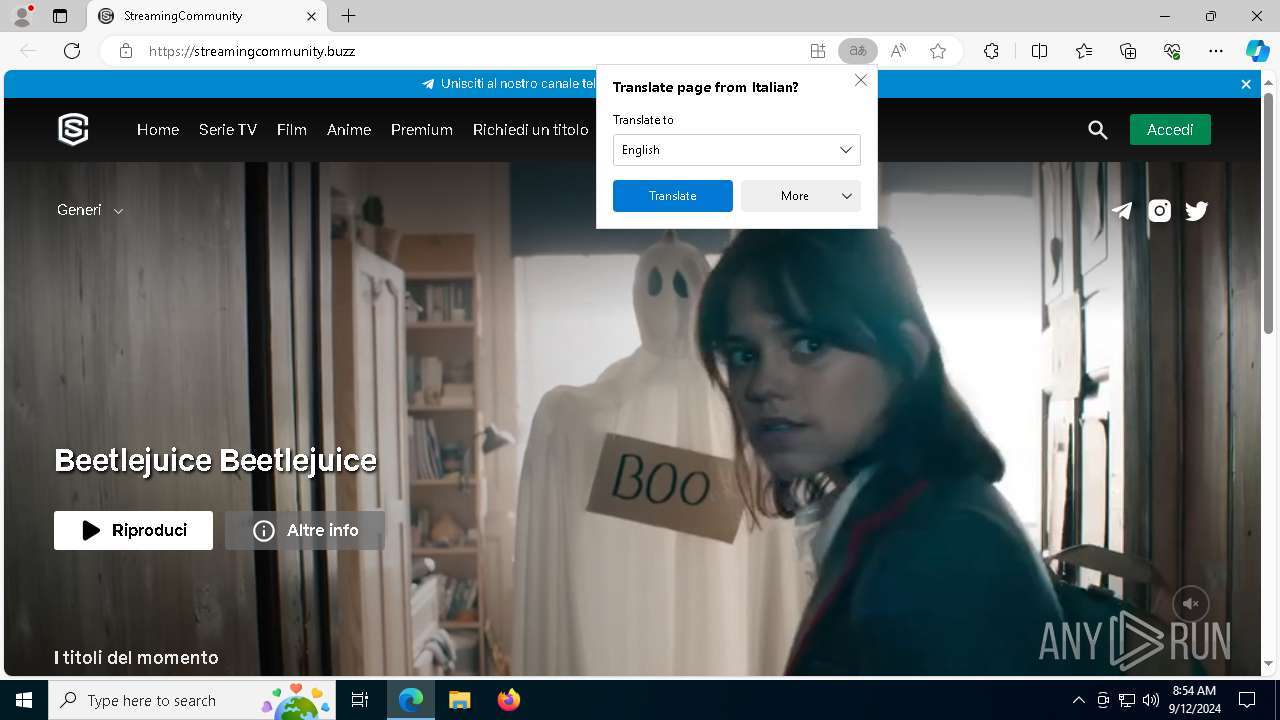
Task: Expand the More options dropdown in the translate popup
Action: pyautogui.click(x=800, y=196)
